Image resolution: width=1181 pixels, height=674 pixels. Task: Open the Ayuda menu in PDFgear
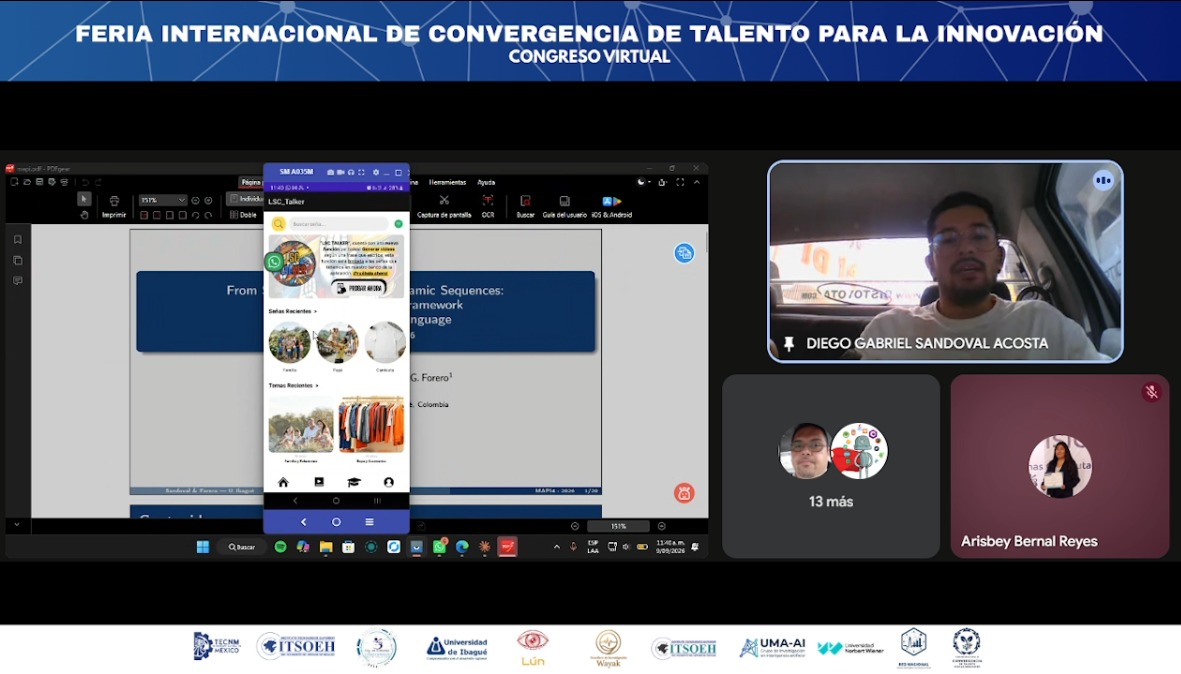[487, 182]
